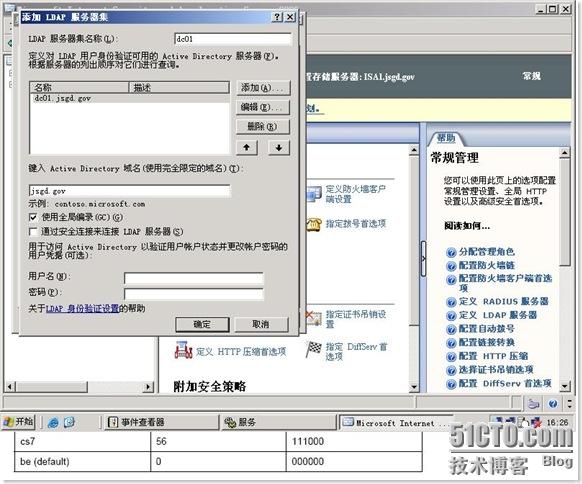Open help topic 配置 HTTP 压缩

point(493,356)
